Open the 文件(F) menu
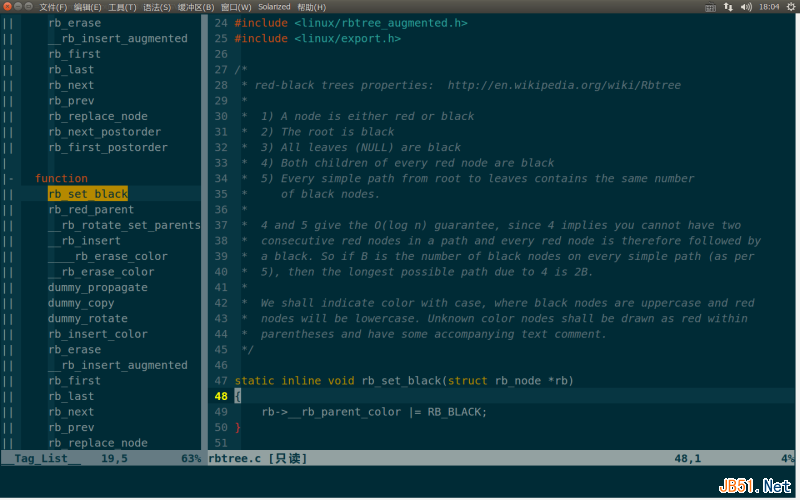The image size is (800, 500). pyautogui.click(x=52, y=7)
